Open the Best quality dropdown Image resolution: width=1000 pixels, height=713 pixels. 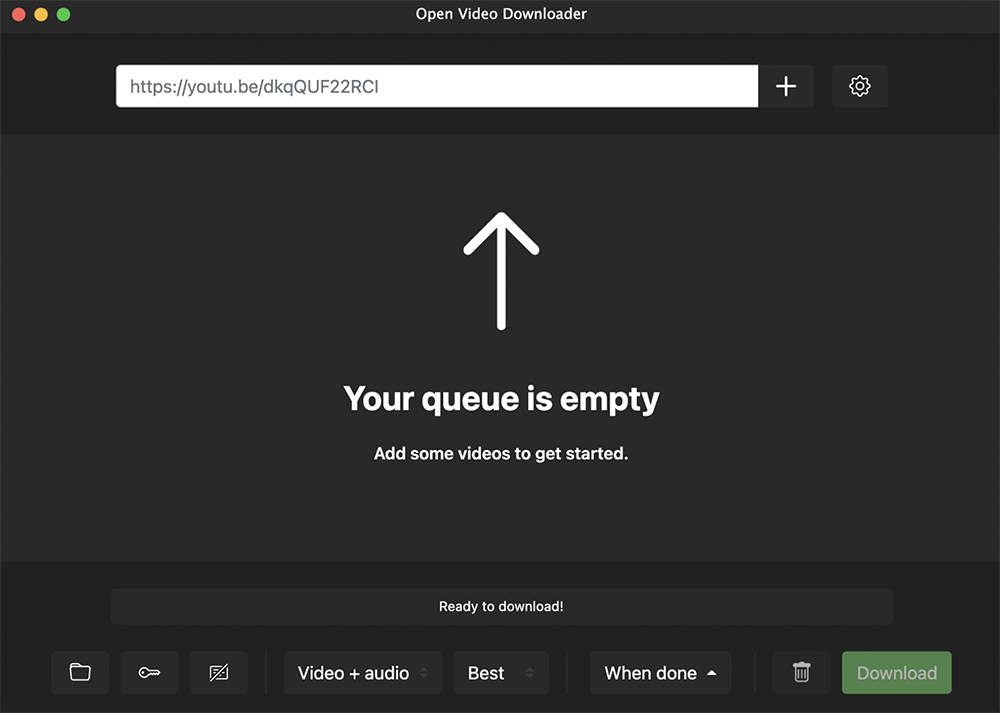pyautogui.click(x=501, y=672)
